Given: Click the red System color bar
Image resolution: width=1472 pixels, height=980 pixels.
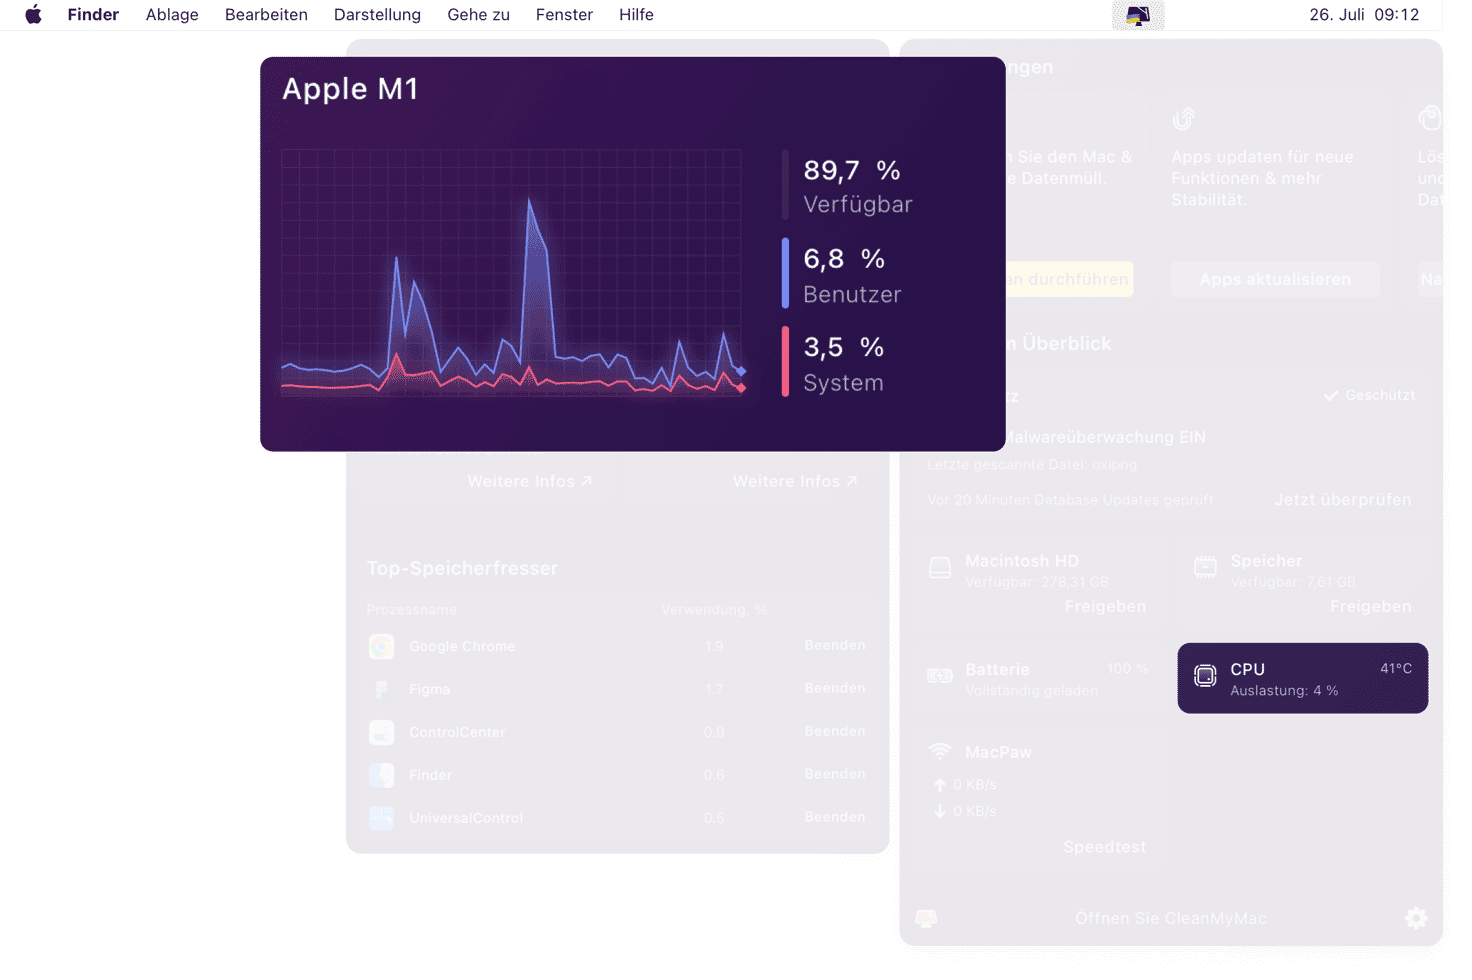Looking at the screenshot, I should click(785, 361).
